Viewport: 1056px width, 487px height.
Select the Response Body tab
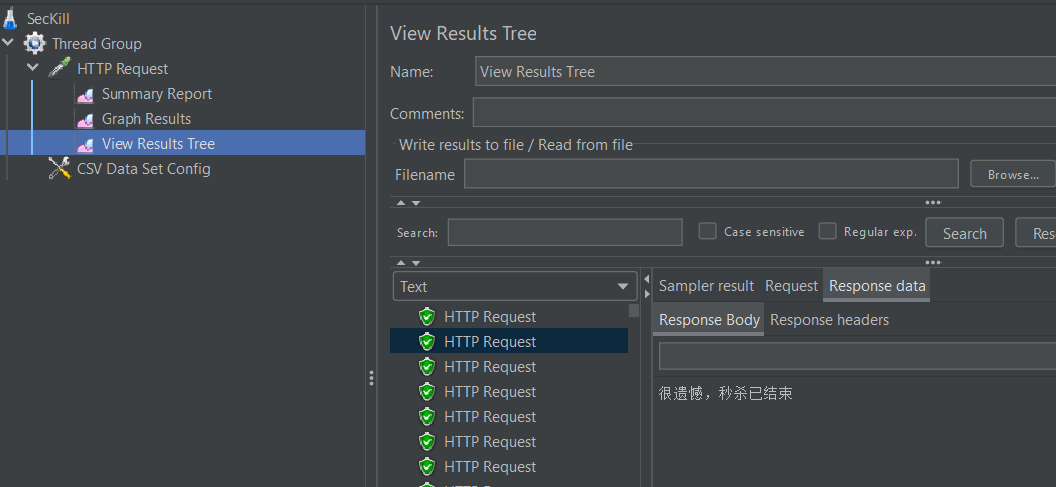coord(708,320)
